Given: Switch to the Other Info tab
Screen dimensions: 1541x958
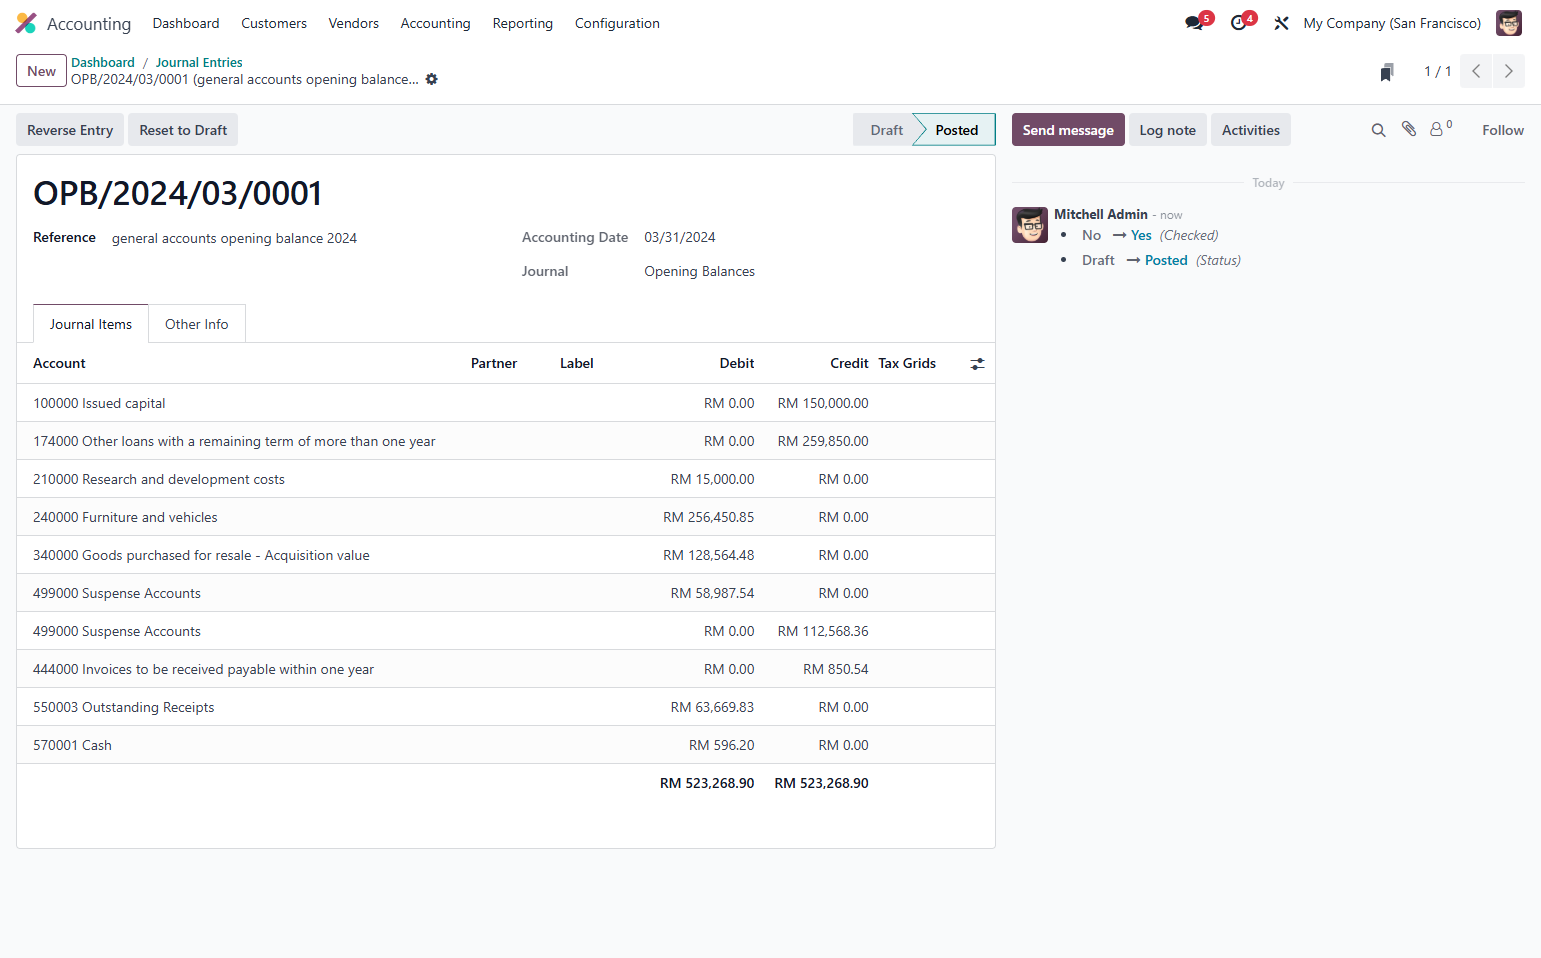Looking at the screenshot, I should pyautogui.click(x=197, y=324).
